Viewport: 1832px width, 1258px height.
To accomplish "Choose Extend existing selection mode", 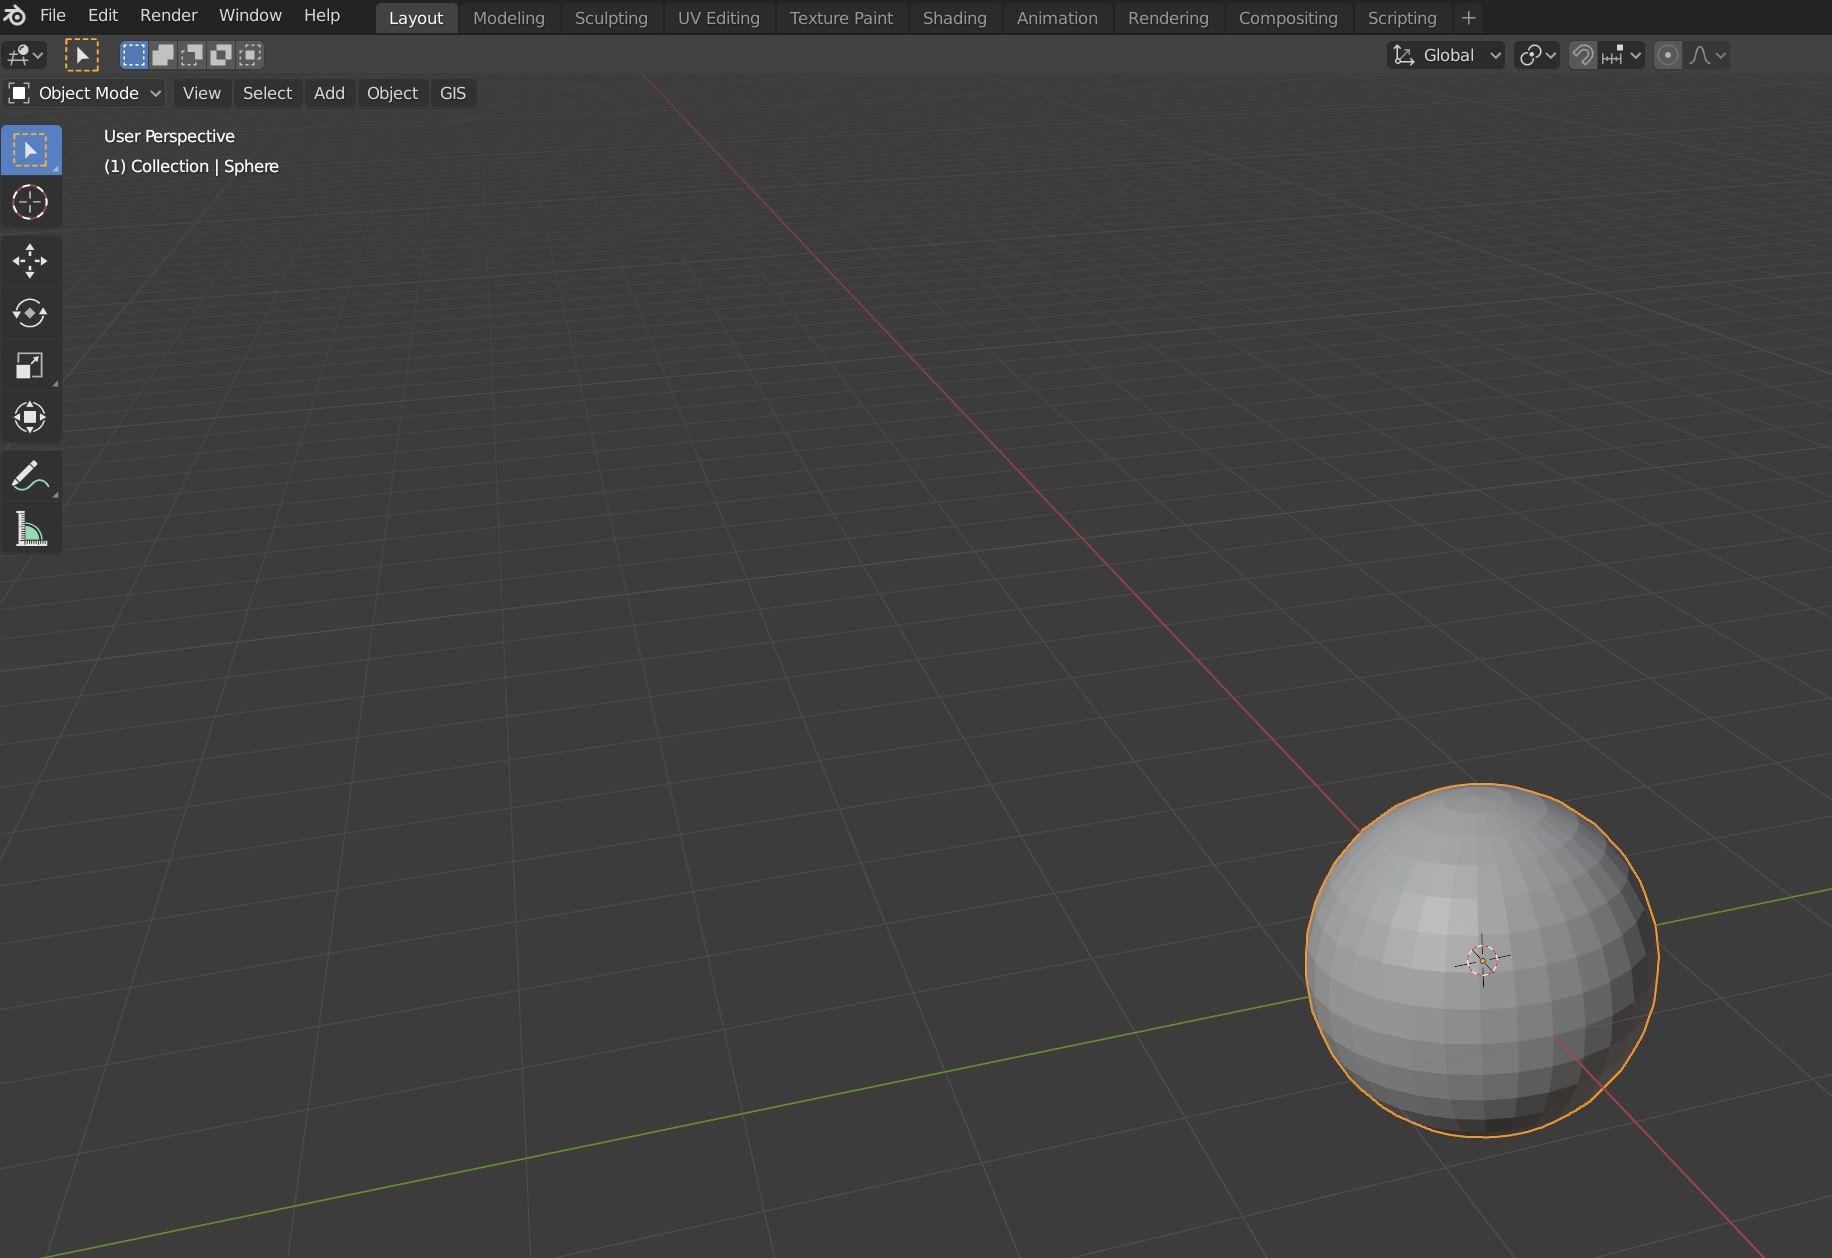I will click(162, 55).
